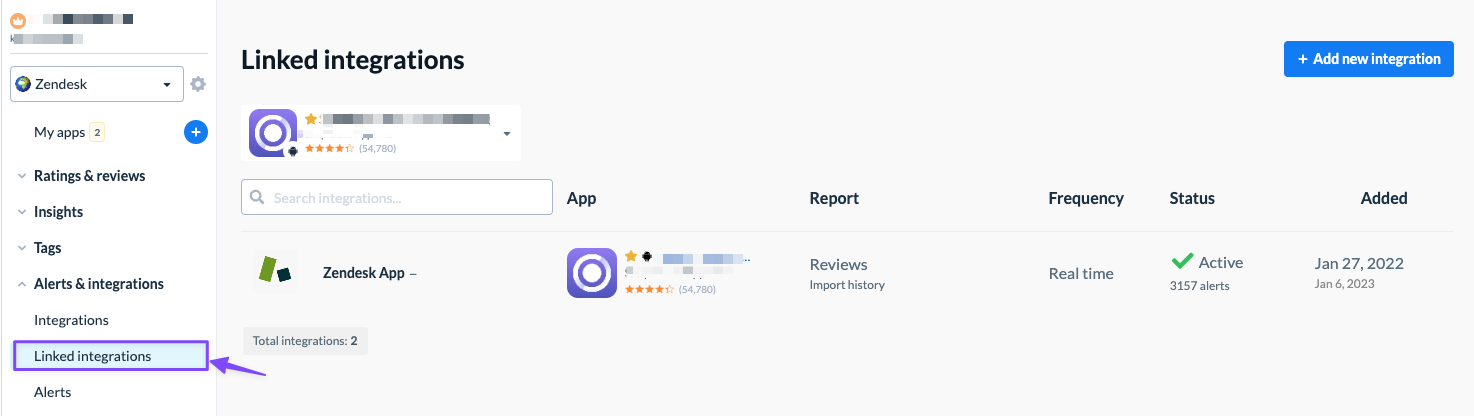The width and height of the screenshot is (1474, 416).
Task: Click the purple app icon in table row
Action: [591, 273]
